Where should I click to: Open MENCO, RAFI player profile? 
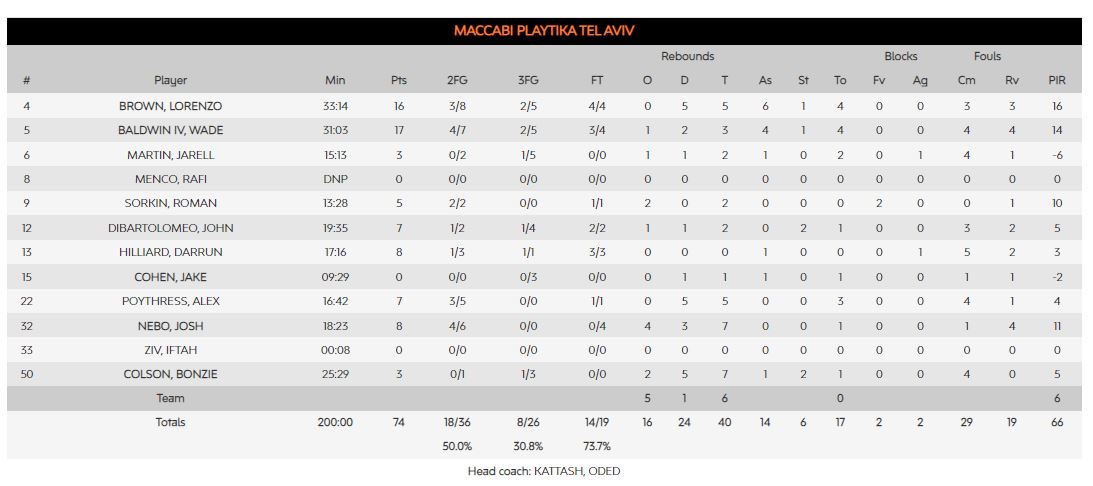coord(170,179)
